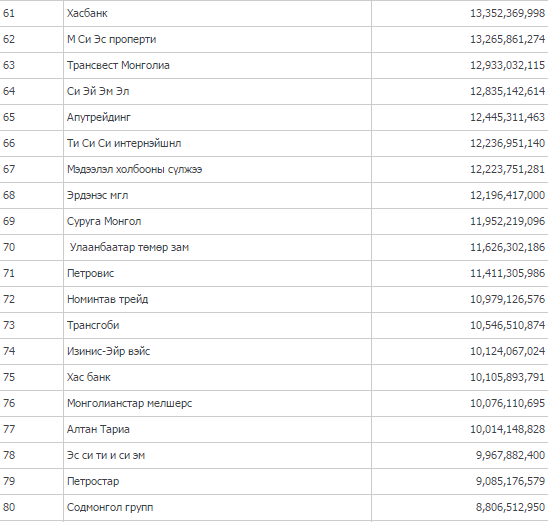
Task: Select the Си Эй Эм Эл entry
Action: pos(98,91)
